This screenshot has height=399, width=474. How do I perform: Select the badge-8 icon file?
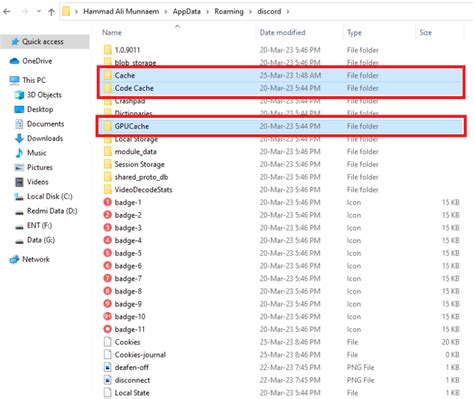(107, 291)
